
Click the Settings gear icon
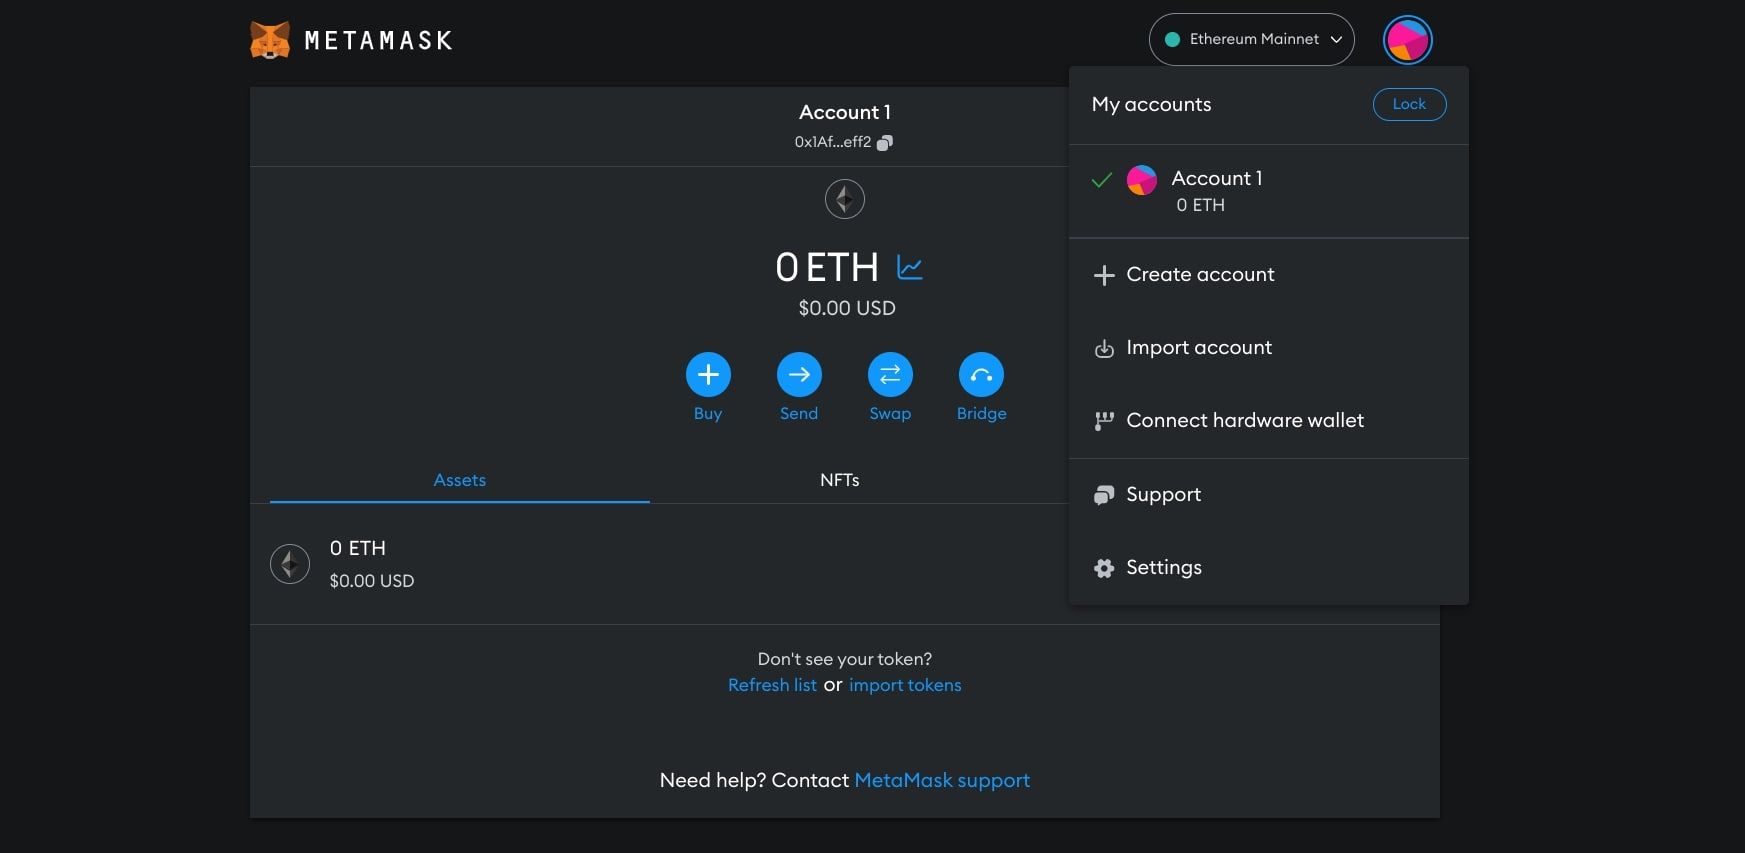[1104, 568]
